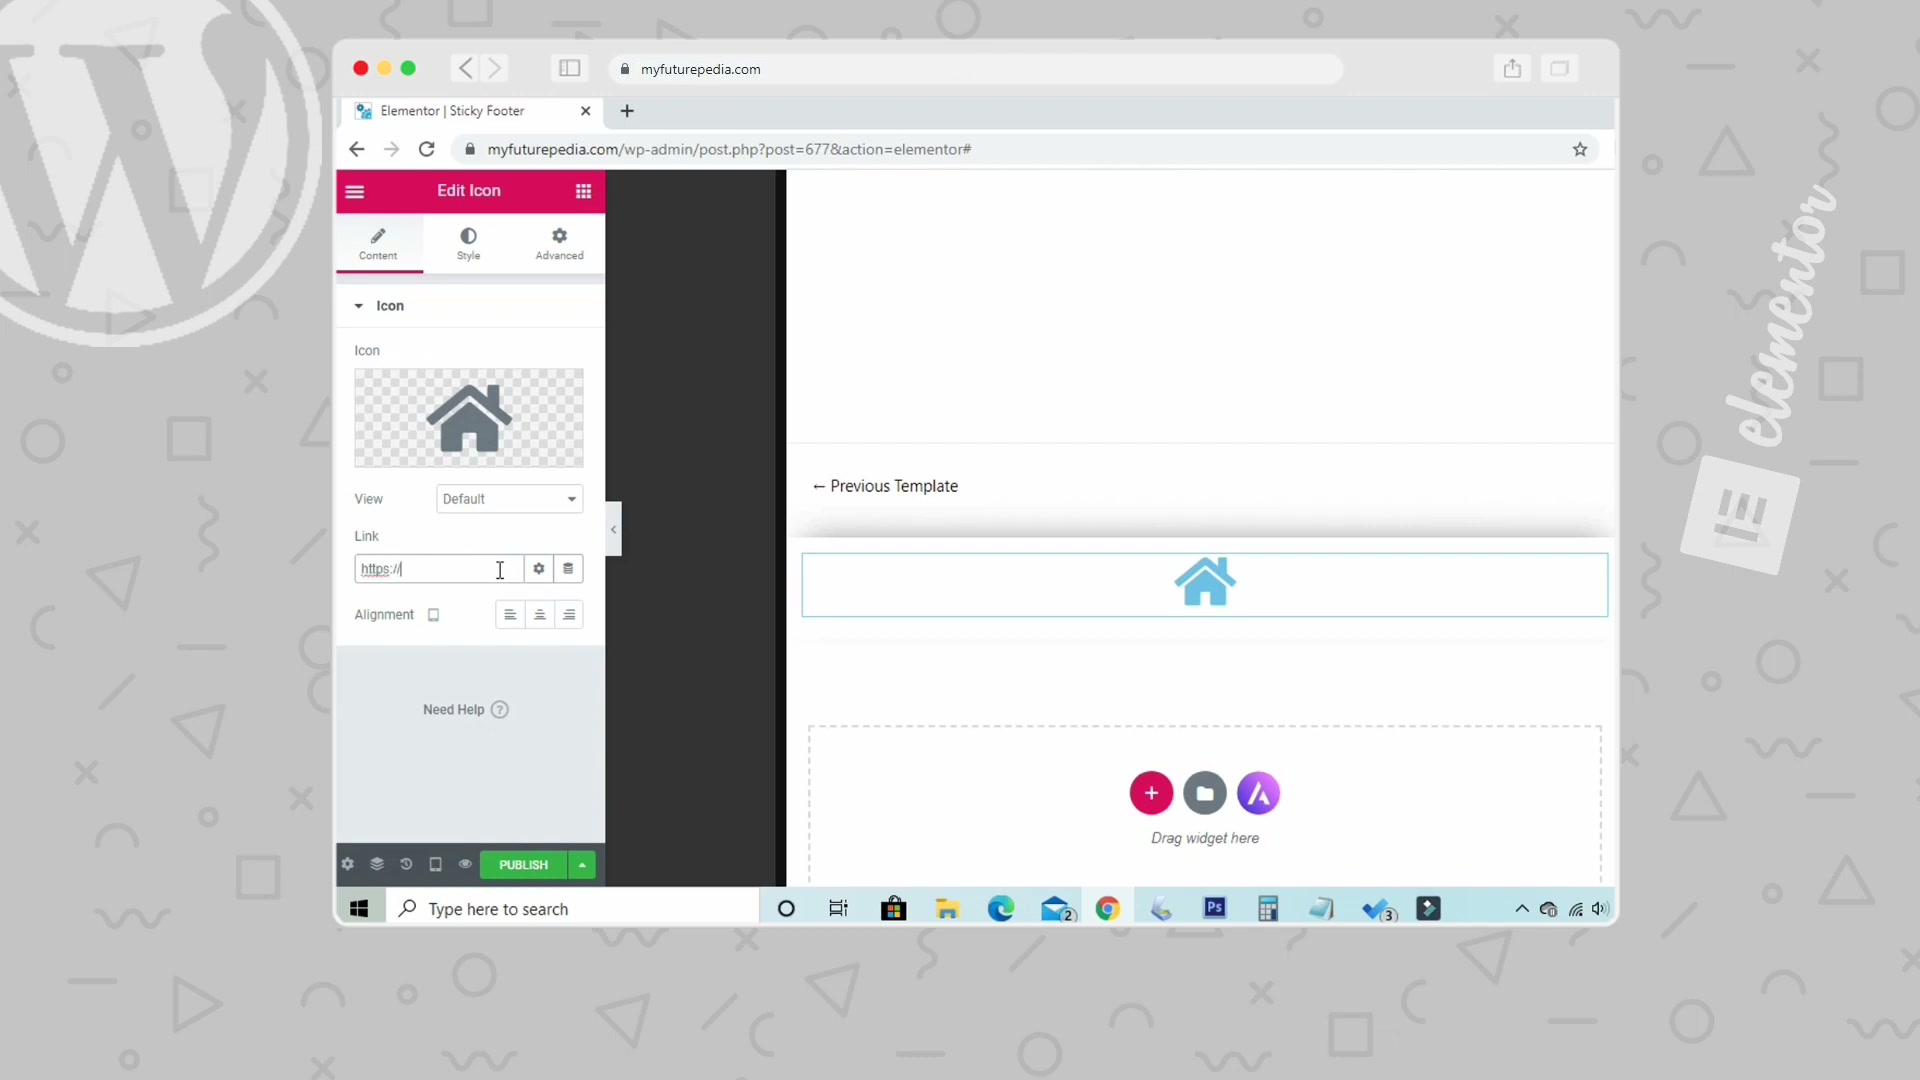This screenshot has height=1080, width=1920.
Task: Go forward in browser
Action: [x=392, y=149]
